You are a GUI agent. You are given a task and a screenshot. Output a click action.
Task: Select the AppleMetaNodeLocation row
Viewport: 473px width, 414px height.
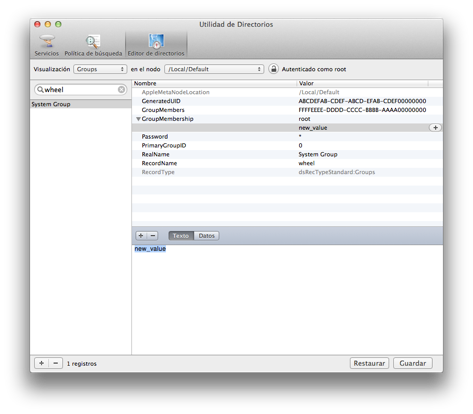coord(287,92)
